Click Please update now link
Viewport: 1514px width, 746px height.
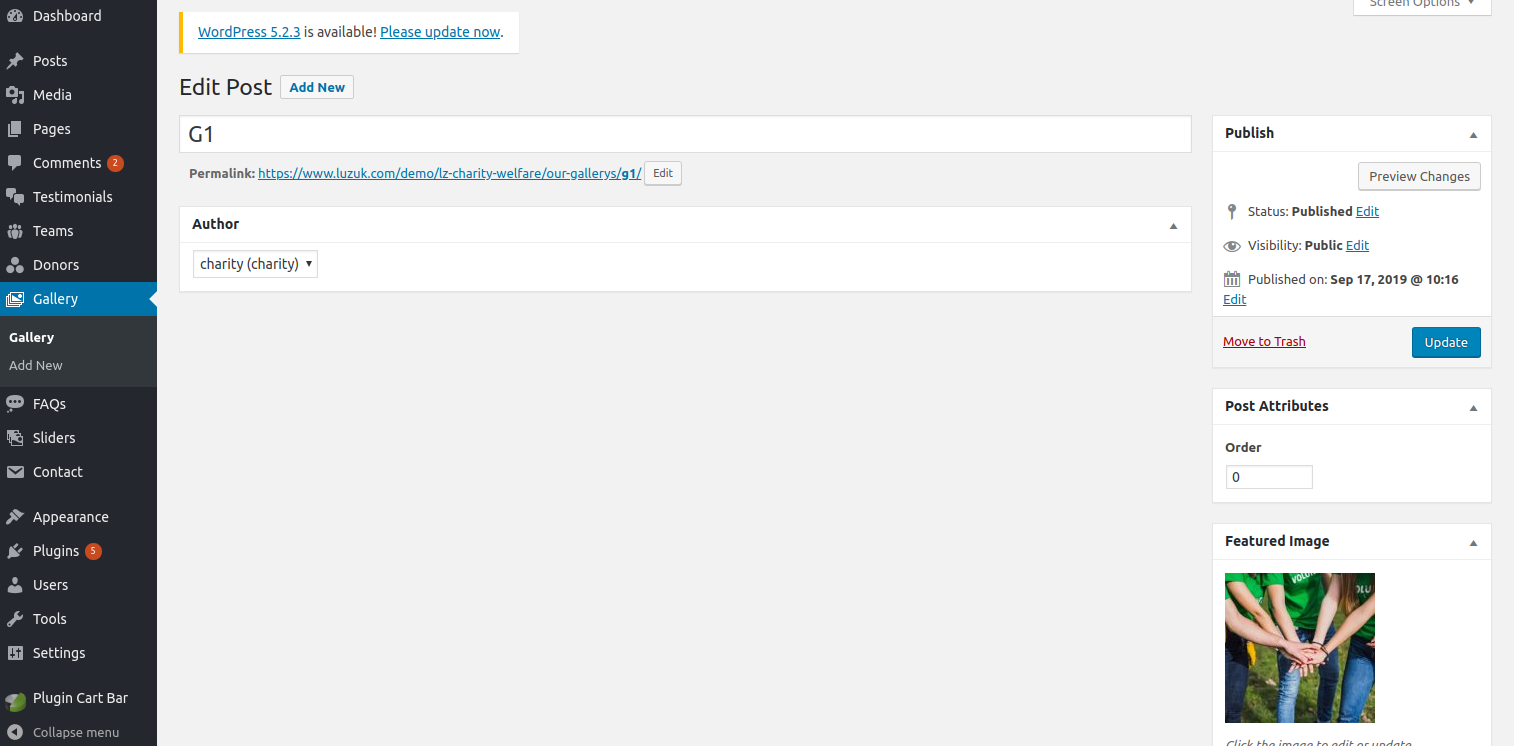(x=440, y=32)
